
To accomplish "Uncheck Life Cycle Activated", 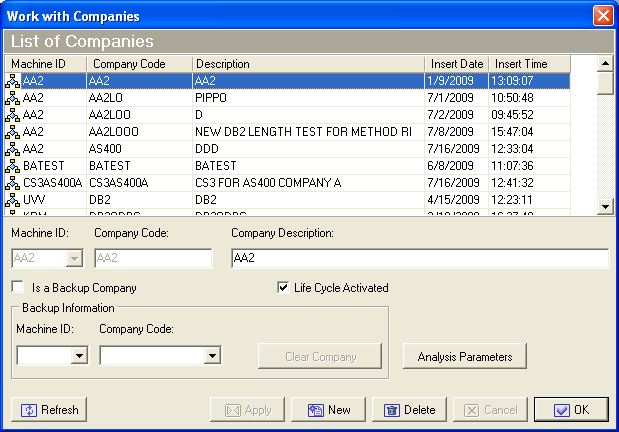I will click(283, 288).
